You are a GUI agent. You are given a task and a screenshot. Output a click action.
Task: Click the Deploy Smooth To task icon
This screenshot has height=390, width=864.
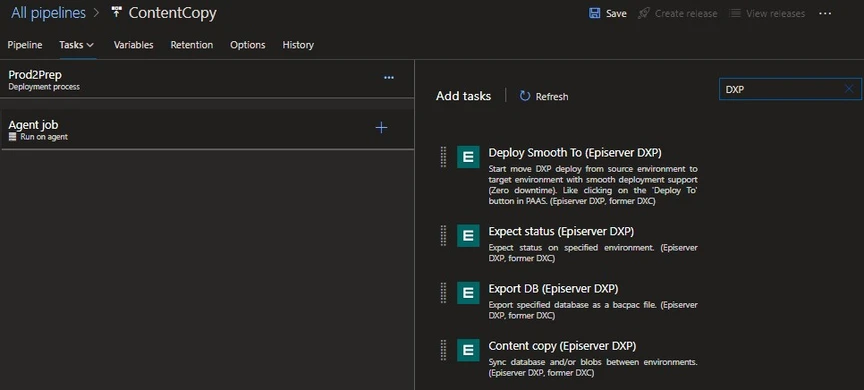468,157
